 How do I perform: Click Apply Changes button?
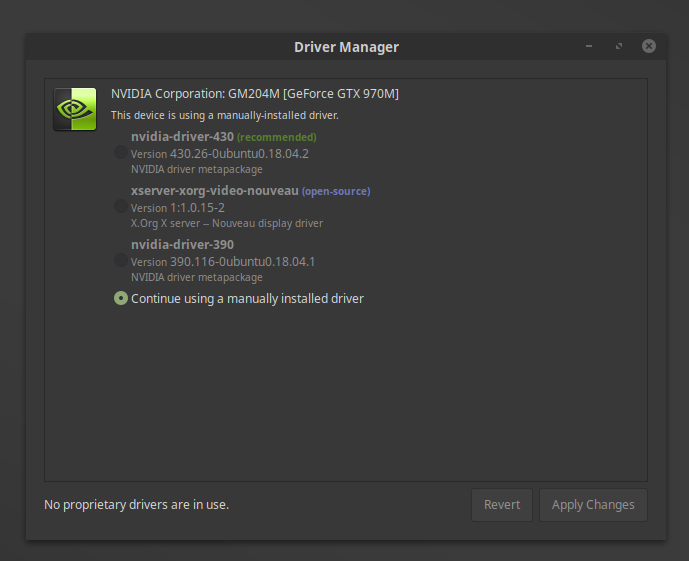(593, 505)
